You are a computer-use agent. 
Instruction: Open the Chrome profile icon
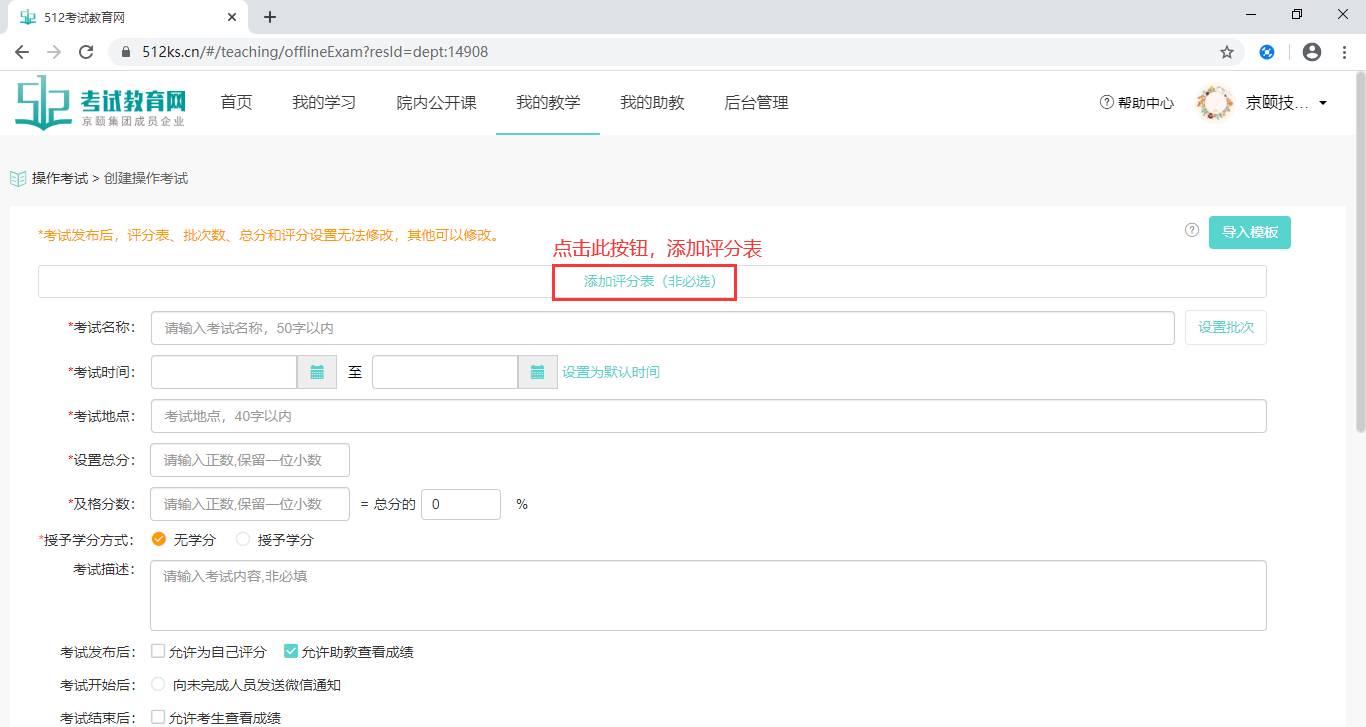pos(1312,52)
